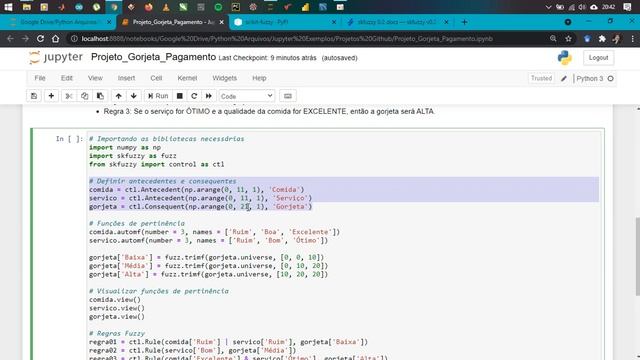The image size is (640, 360).
Task: Close the Projeto_Gorjeta_Pagamento tab
Action: [x=222, y=22]
